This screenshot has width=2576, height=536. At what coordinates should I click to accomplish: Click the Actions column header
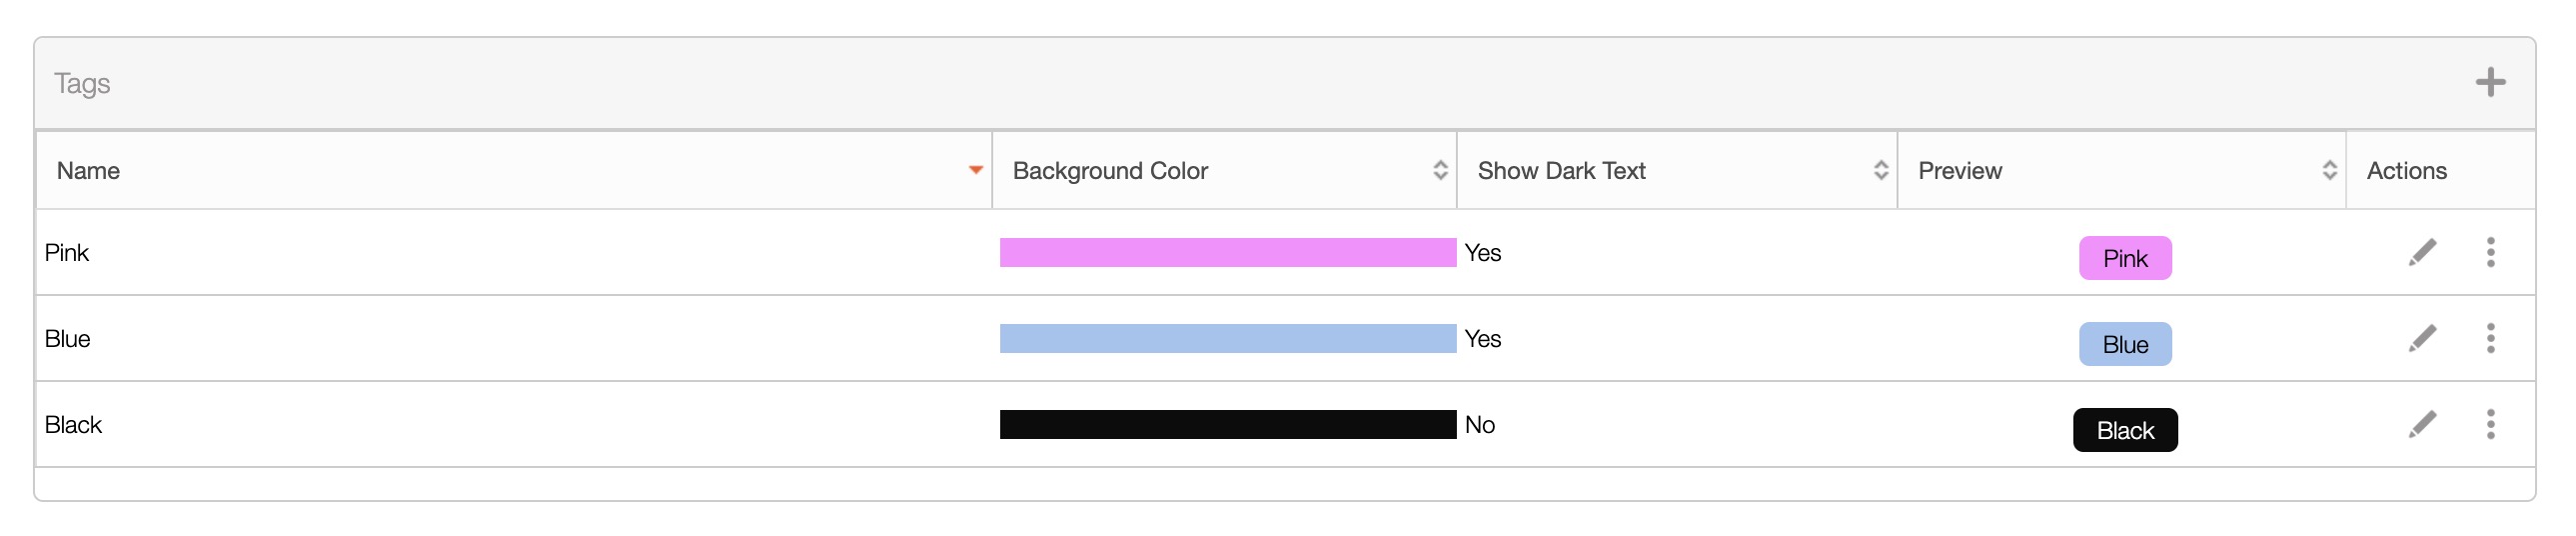pos(2406,171)
